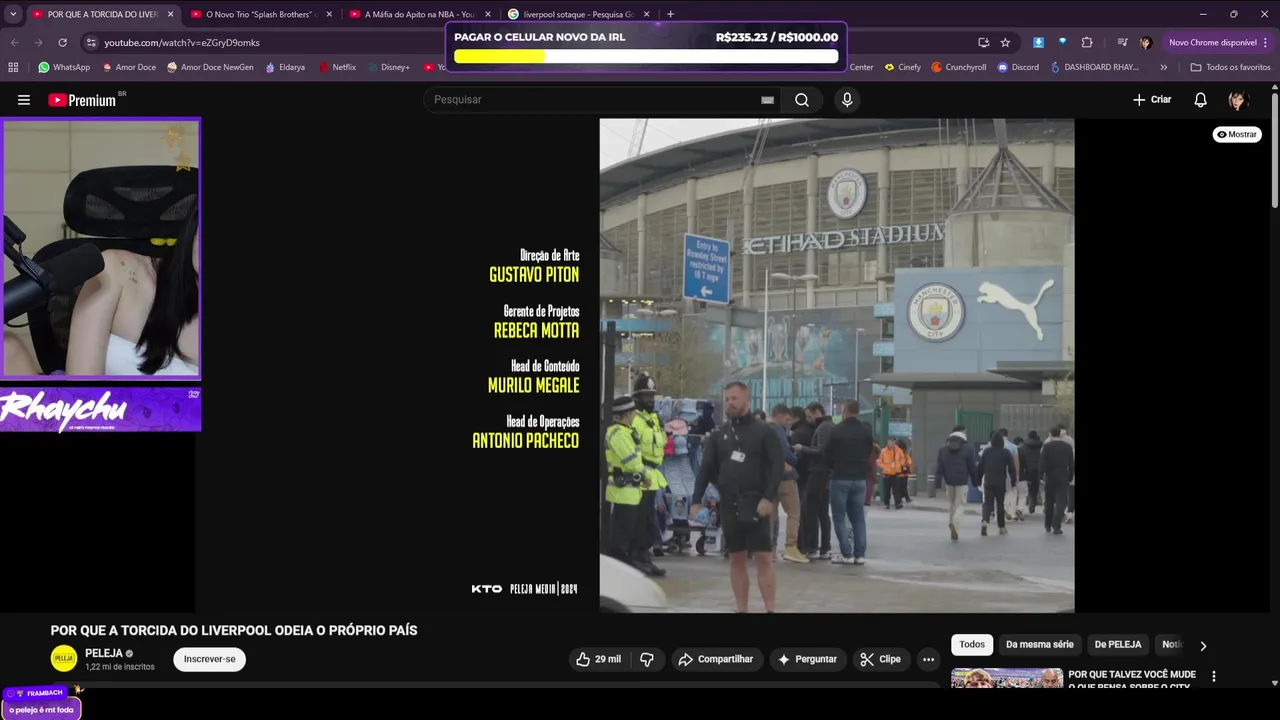The image size is (1280, 720).
Task: Open Chrome three-dot menu beside update notice
Action: click(1267, 43)
